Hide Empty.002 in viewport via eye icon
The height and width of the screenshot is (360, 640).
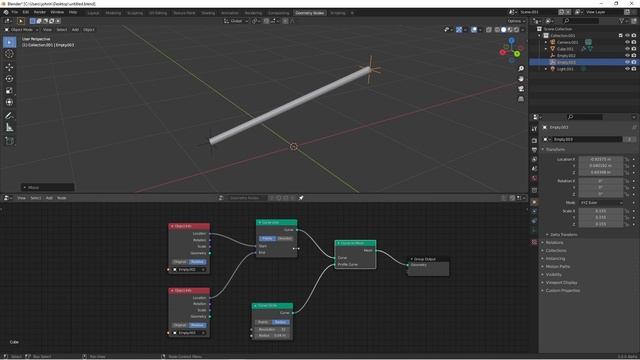click(627, 56)
